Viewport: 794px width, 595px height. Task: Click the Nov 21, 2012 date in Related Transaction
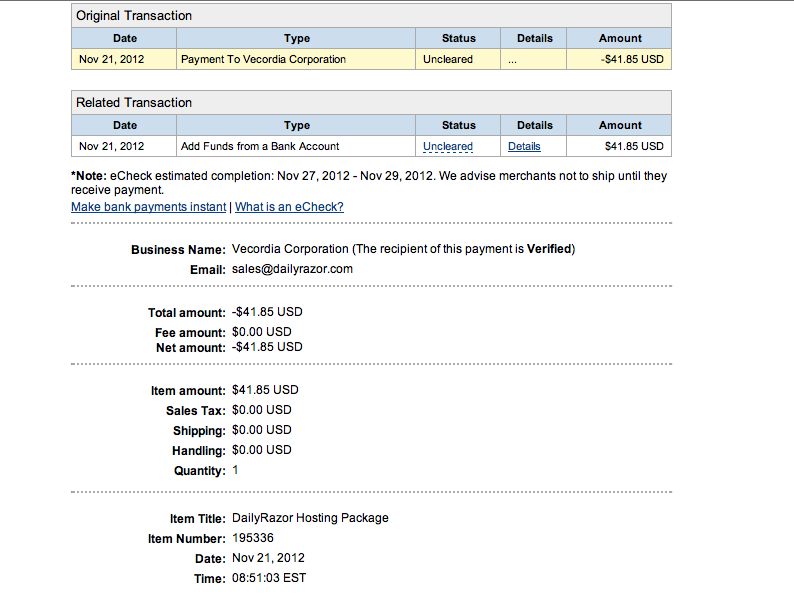click(111, 146)
